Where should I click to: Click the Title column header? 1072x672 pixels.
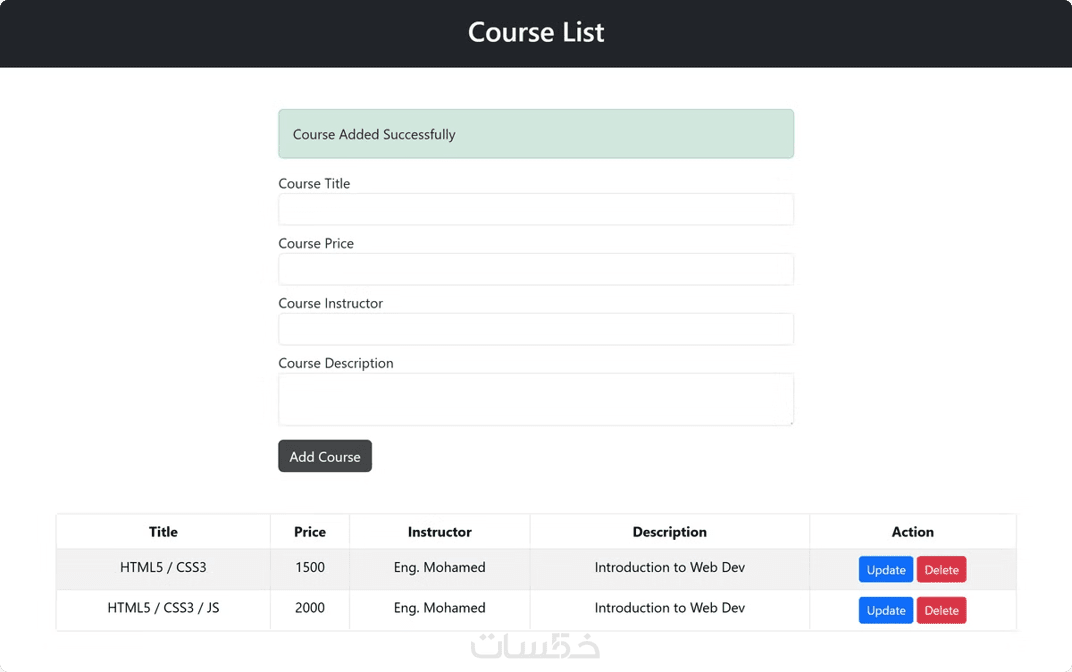[163, 532]
